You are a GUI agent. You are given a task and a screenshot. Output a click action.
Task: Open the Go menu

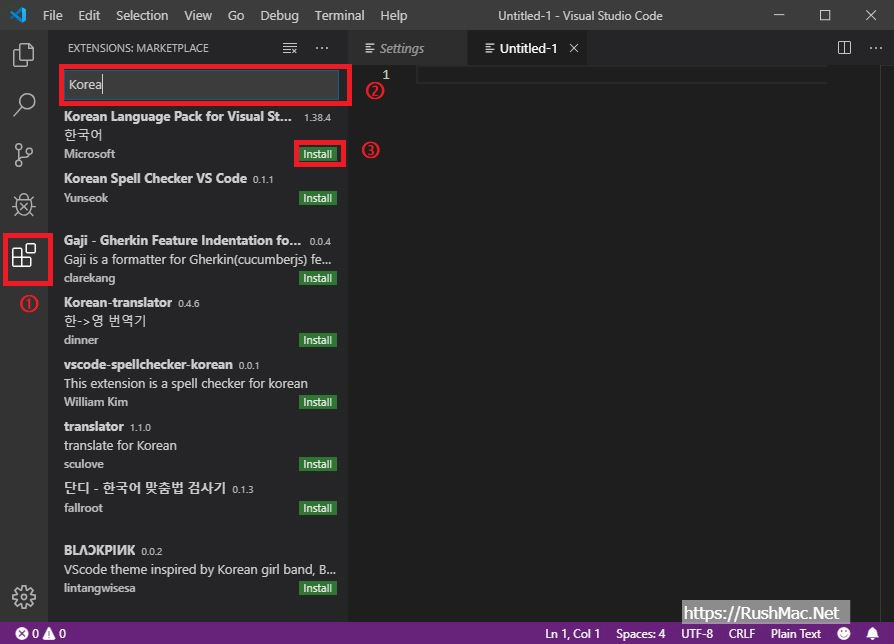[x=236, y=15]
